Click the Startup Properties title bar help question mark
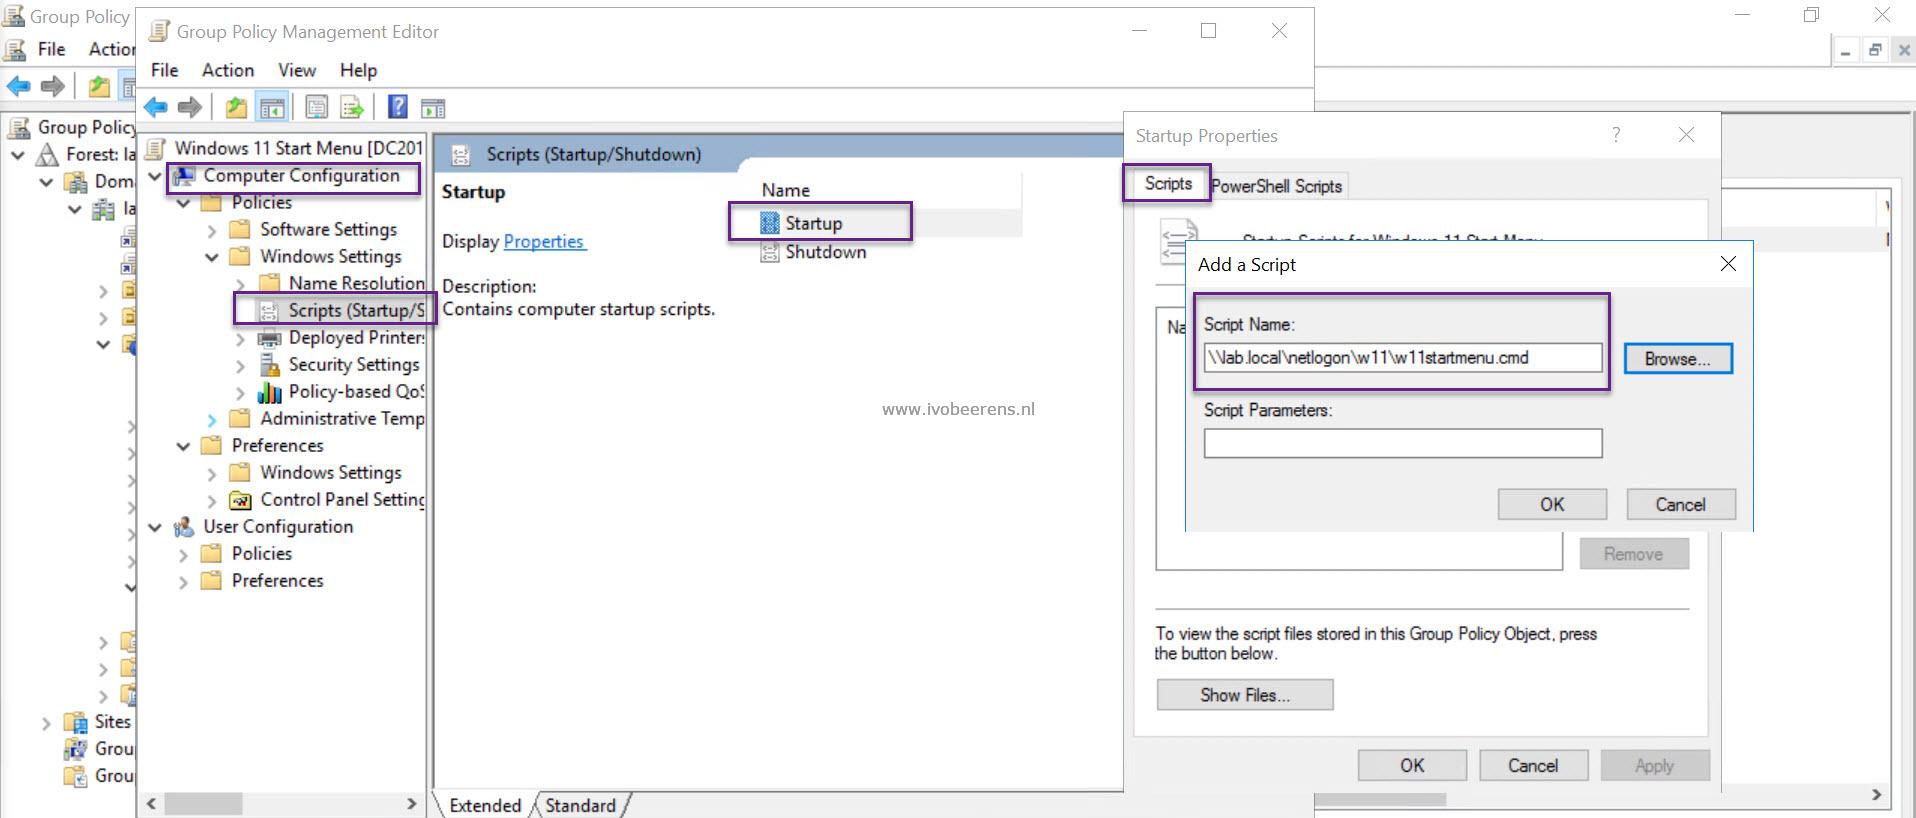 point(1616,135)
